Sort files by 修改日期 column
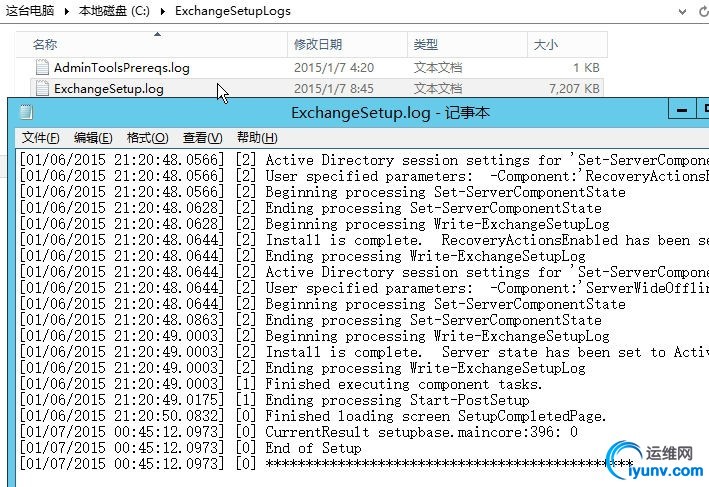 pos(347,44)
